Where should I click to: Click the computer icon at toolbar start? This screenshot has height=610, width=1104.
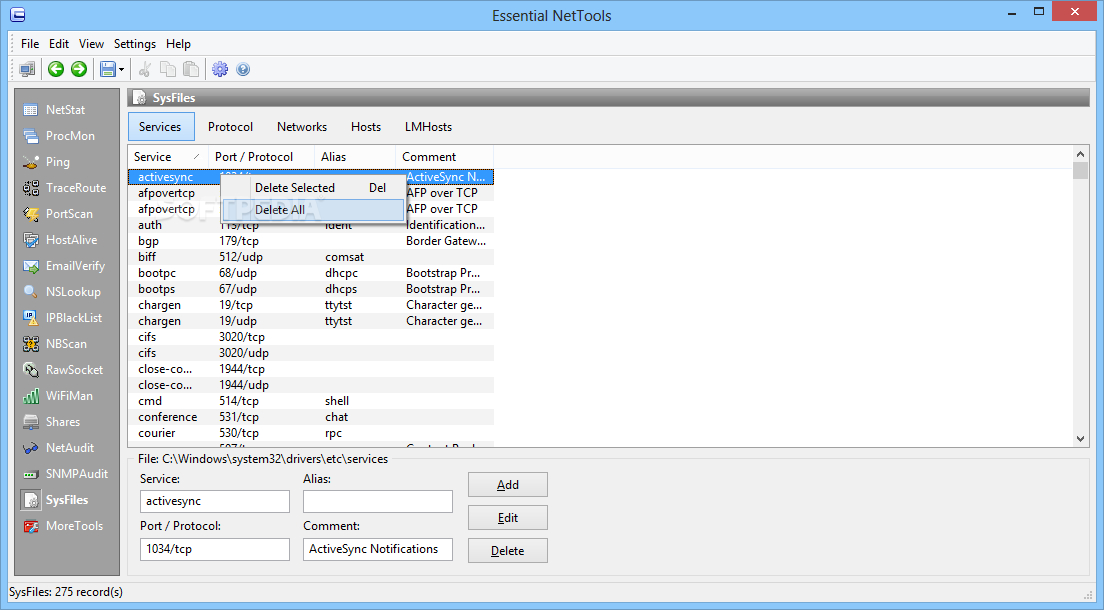tap(27, 69)
